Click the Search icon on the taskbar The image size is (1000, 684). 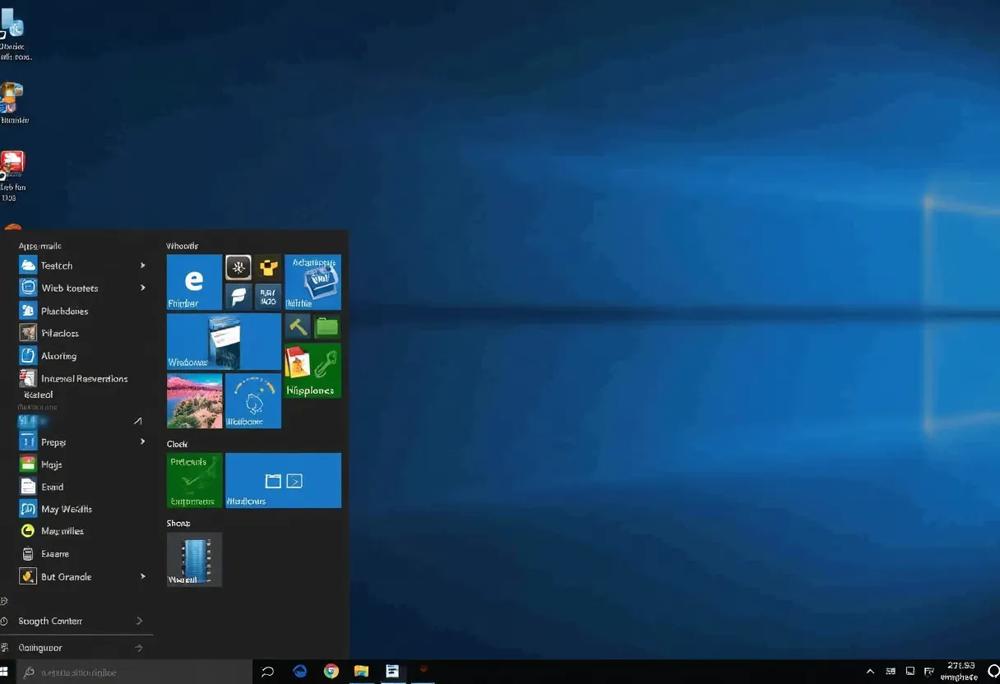[267, 671]
